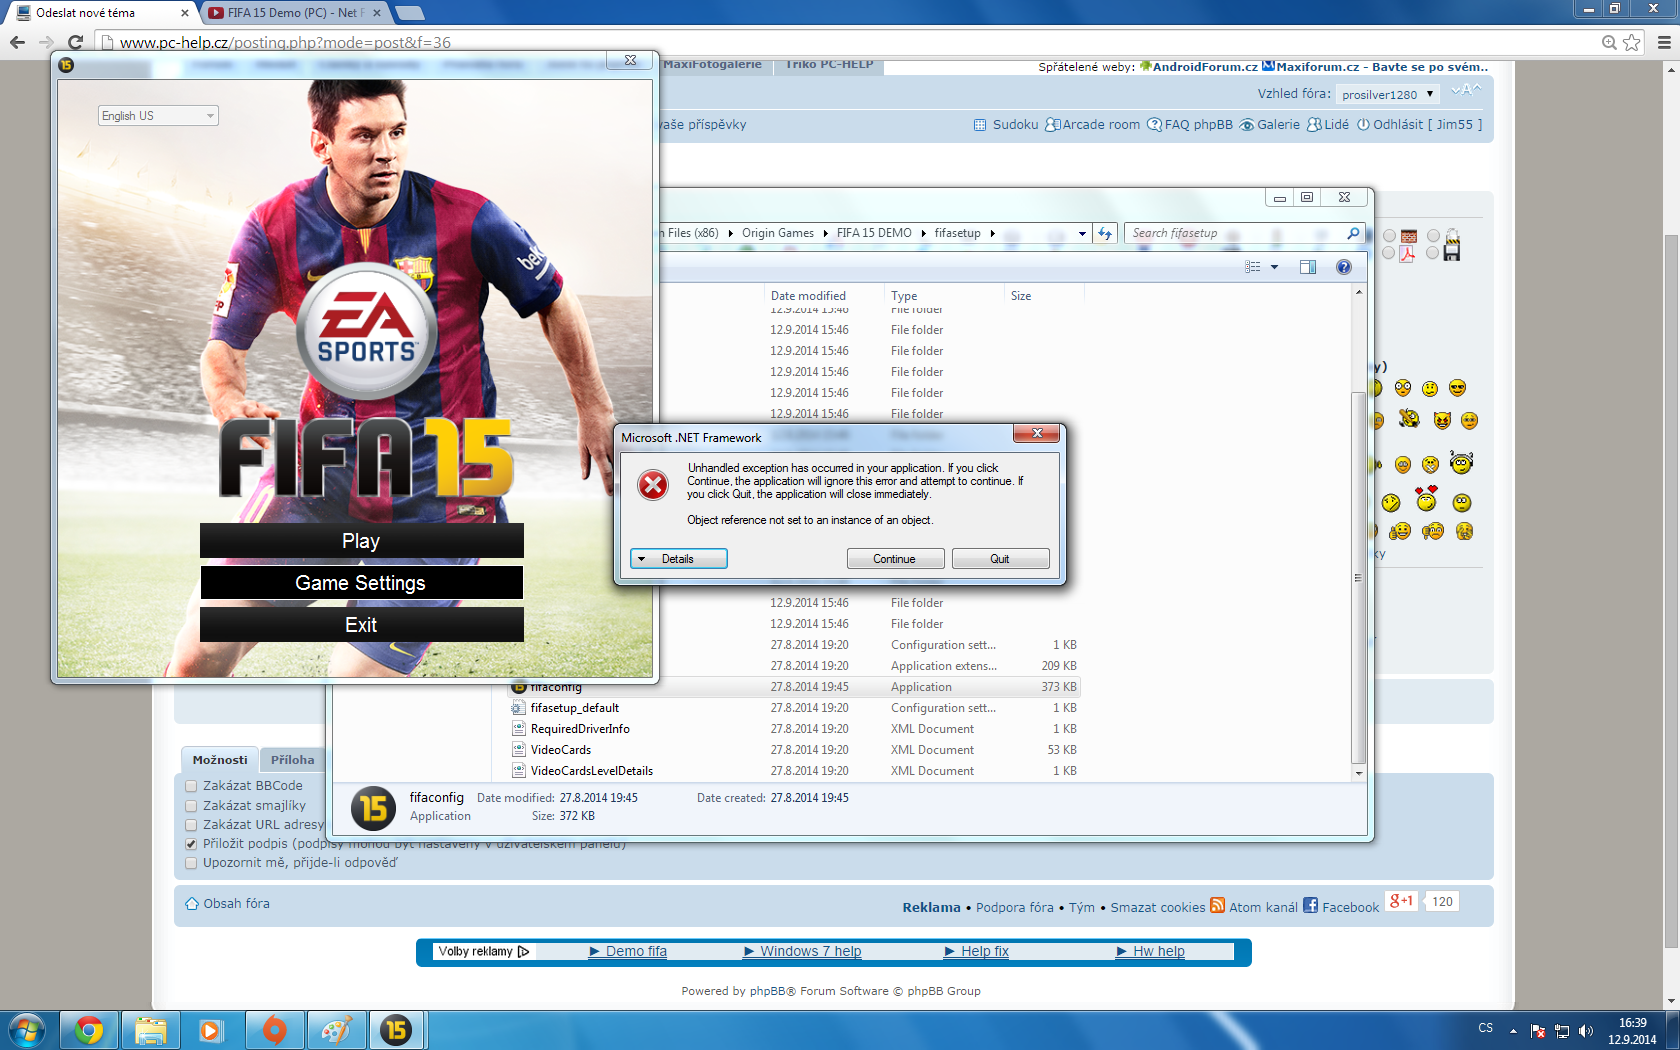The image size is (1680, 1050).
Task: Open the prosilver1280 forum style dropdown
Action: click(x=1388, y=94)
